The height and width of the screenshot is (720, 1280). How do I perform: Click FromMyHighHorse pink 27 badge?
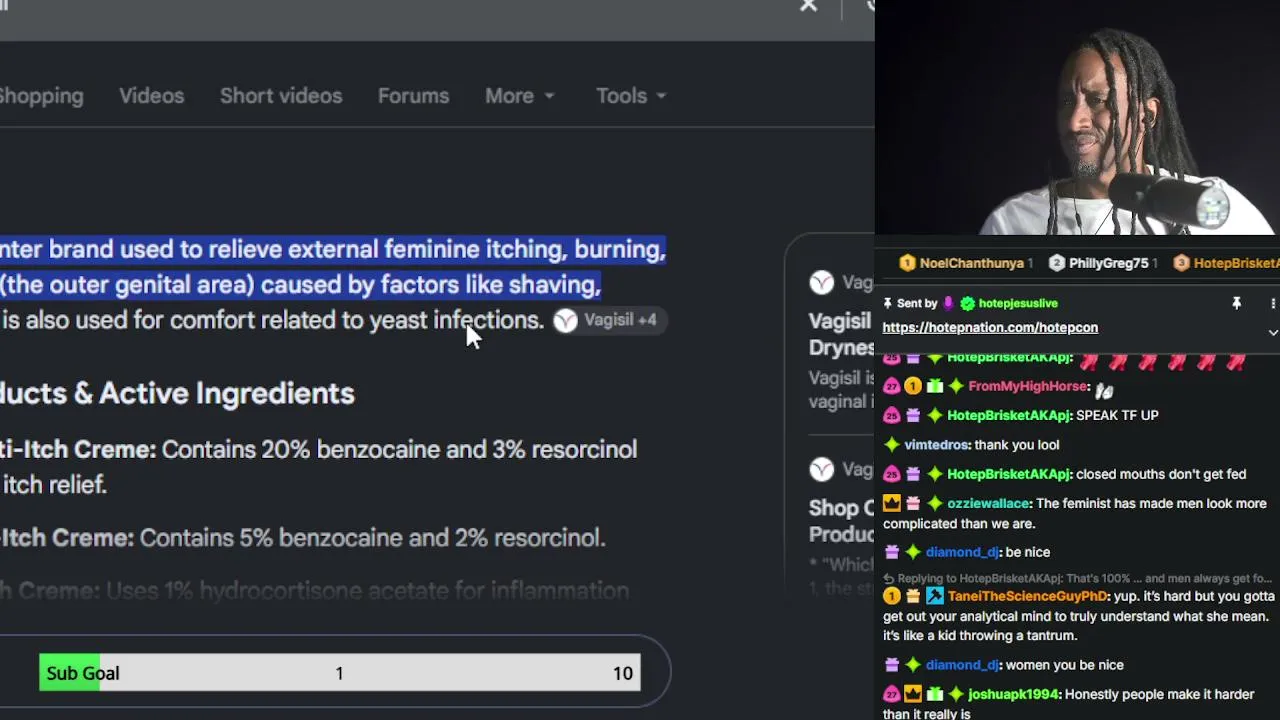[x=891, y=386]
